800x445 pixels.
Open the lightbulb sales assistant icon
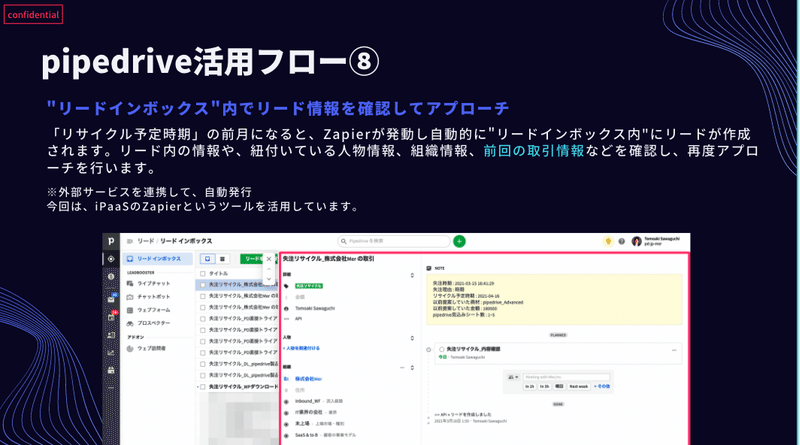coord(608,241)
